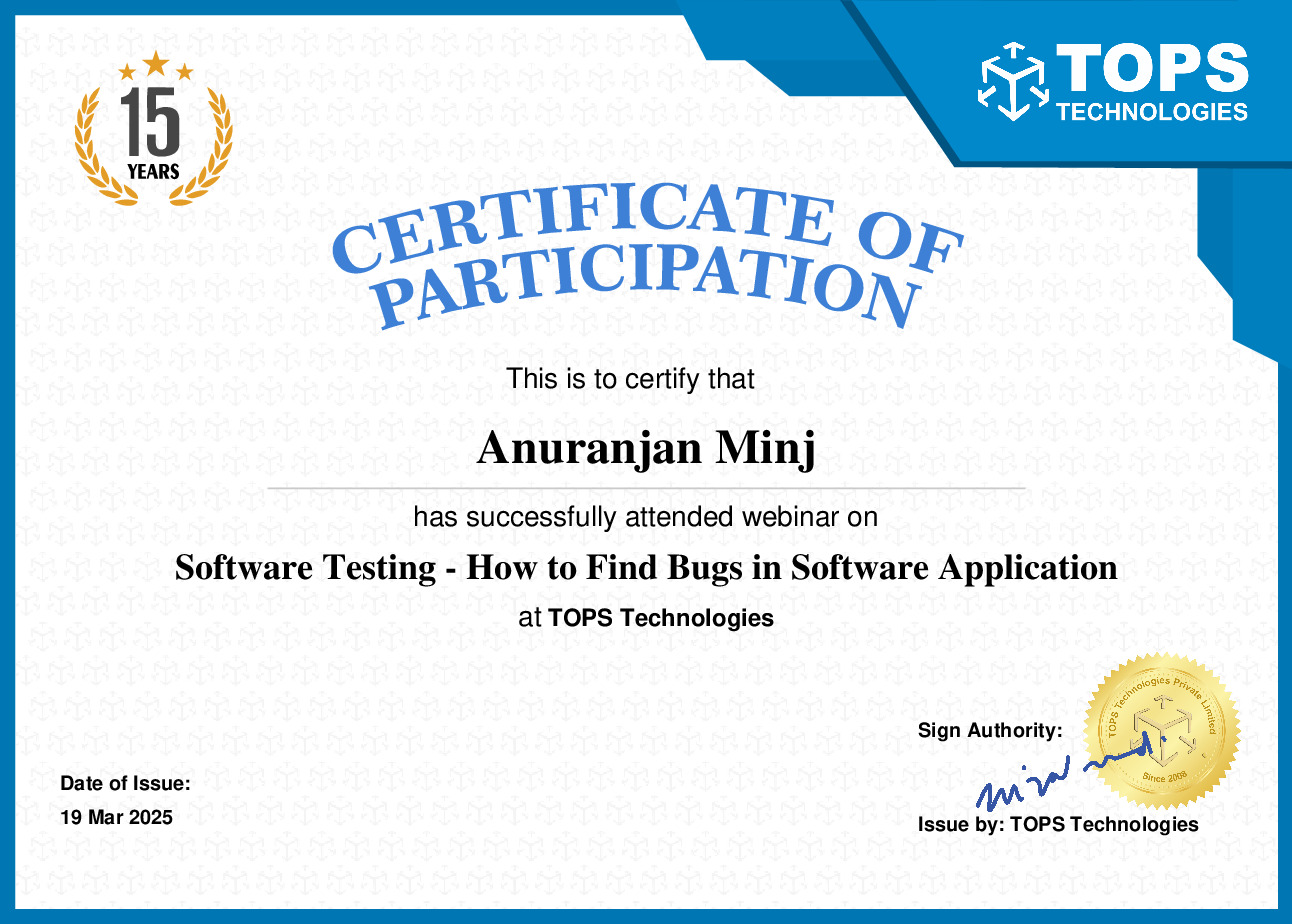Select the date '19 Mar 2025'
This screenshot has height=924, width=1292.
pos(116,817)
